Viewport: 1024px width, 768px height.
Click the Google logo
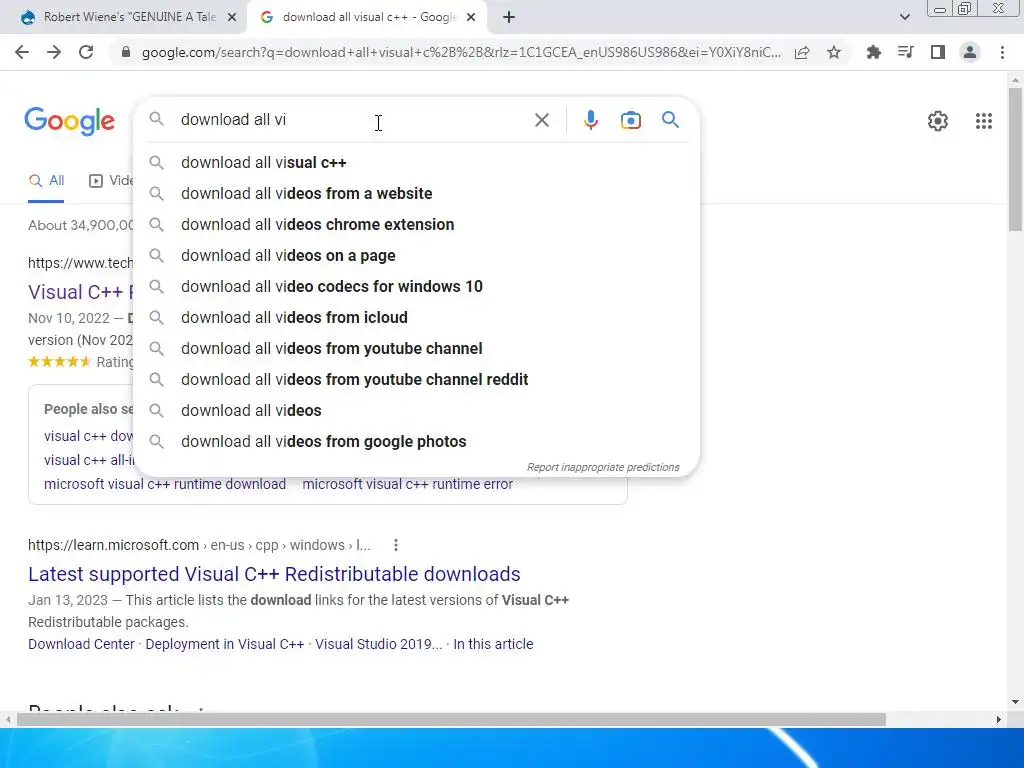point(69,121)
